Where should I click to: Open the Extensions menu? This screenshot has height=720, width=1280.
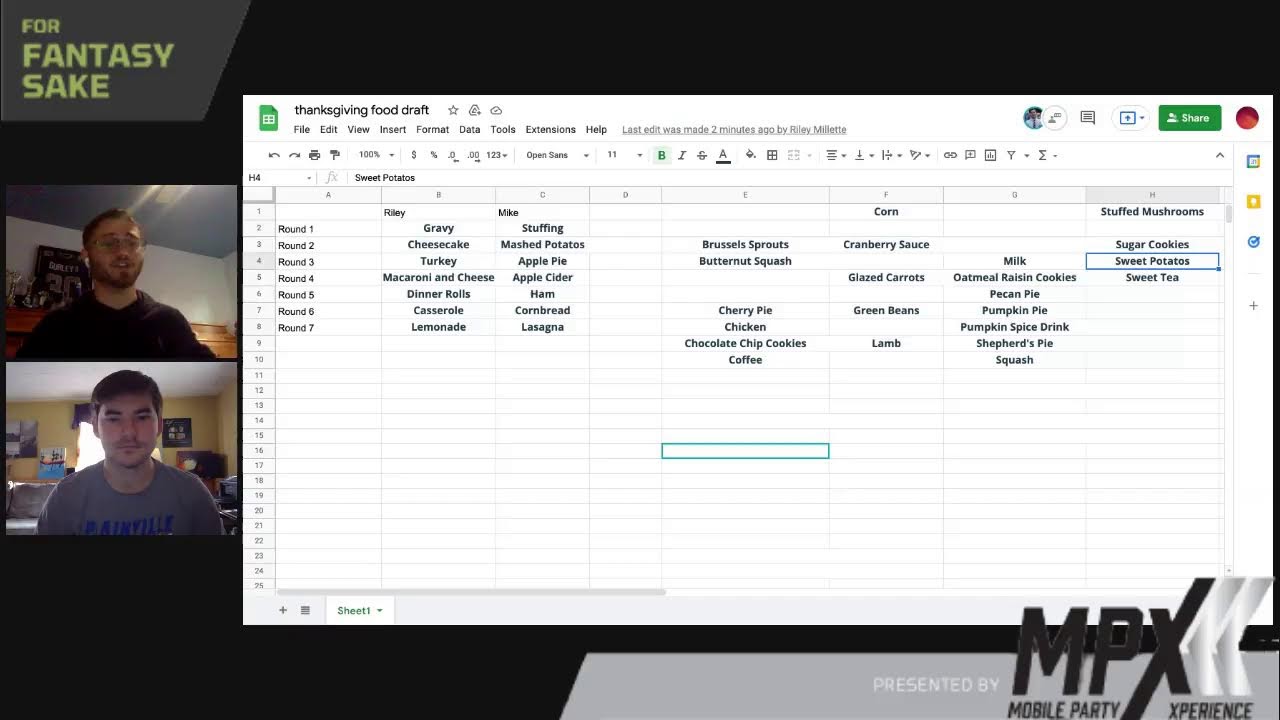551,129
